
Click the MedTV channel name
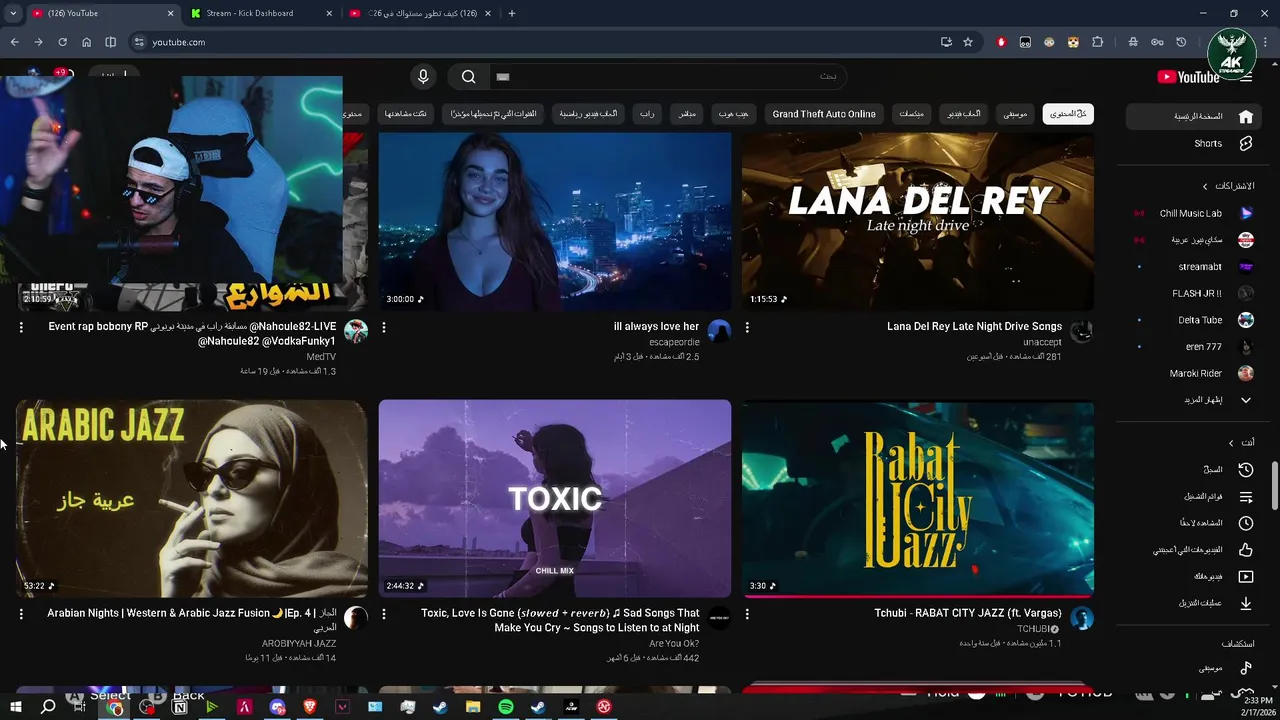pos(321,356)
